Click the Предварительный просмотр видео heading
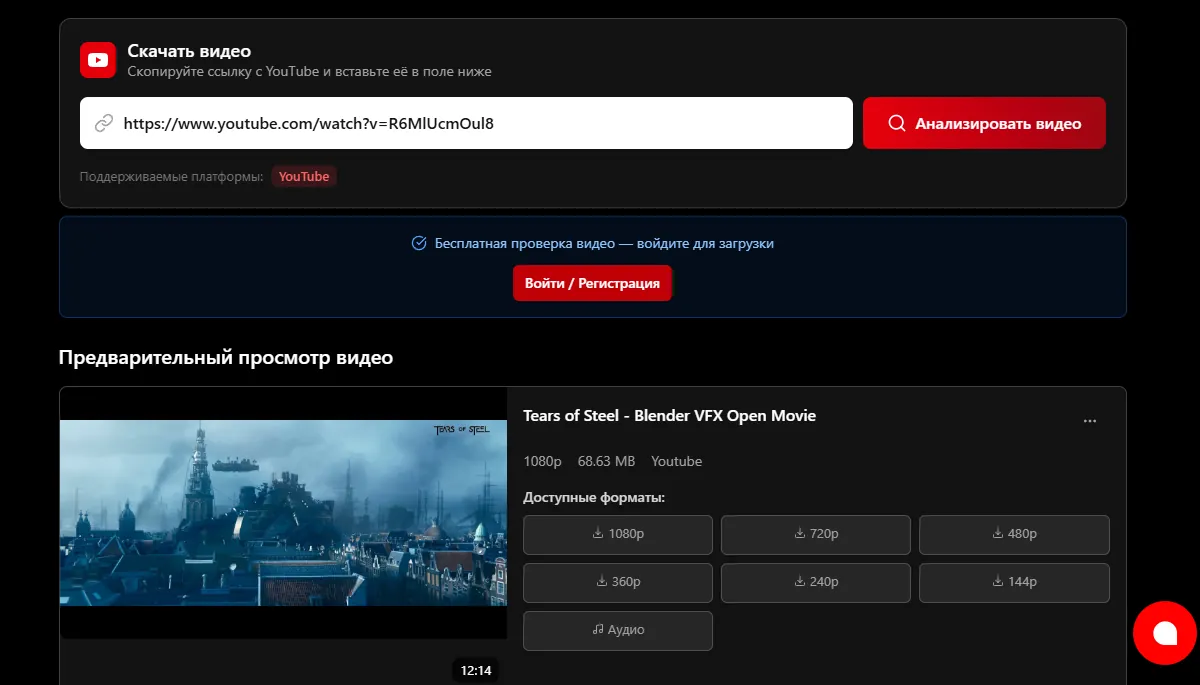 pos(226,358)
